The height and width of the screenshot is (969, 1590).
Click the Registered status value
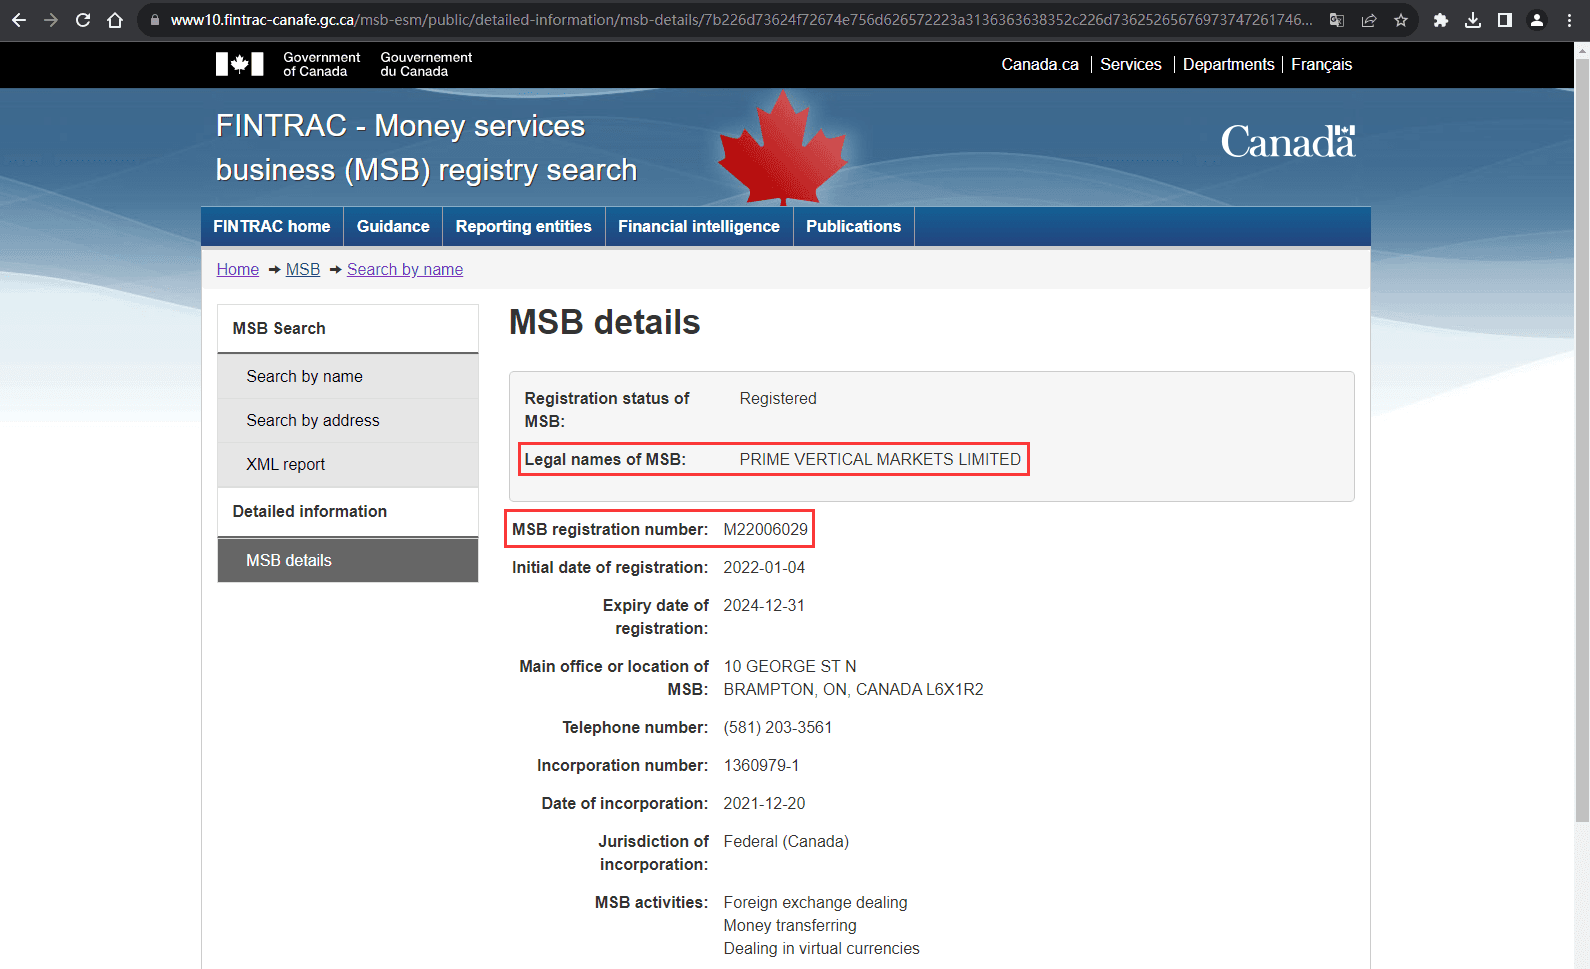778,398
